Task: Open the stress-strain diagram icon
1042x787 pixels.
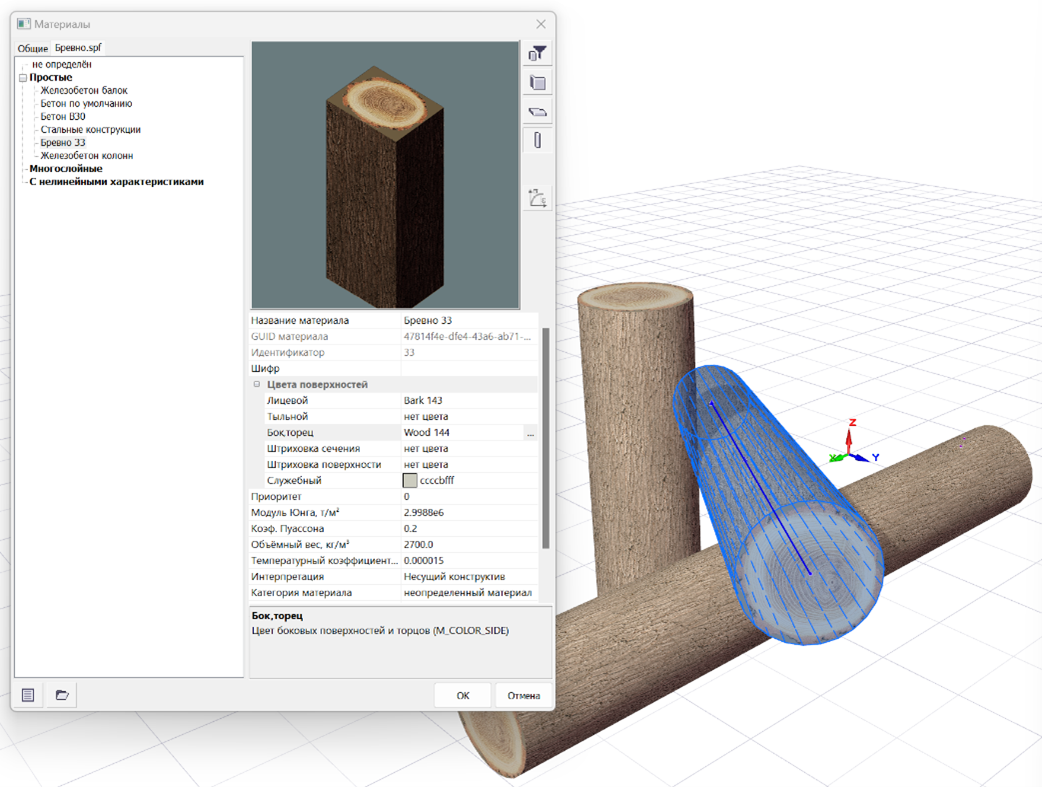Action: point(538,198)
